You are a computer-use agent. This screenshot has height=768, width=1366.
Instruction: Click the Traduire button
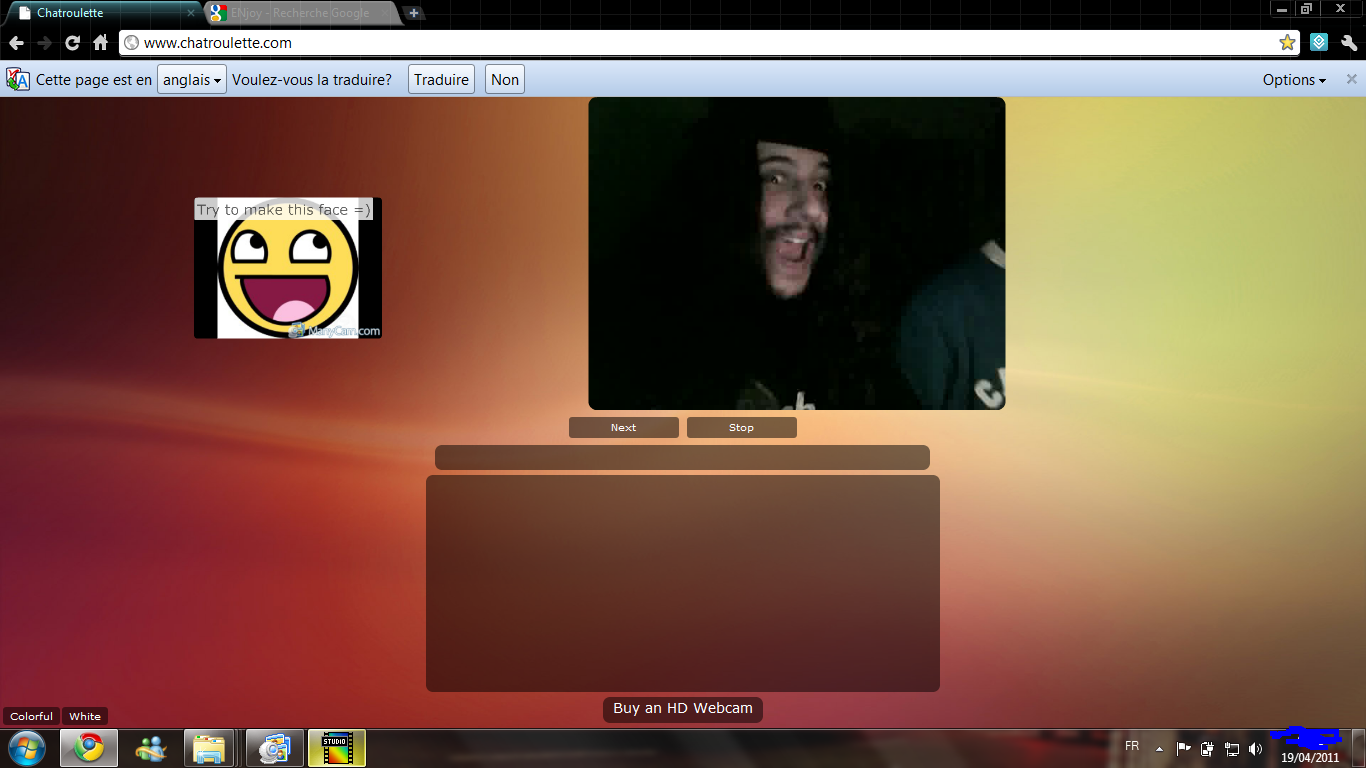point(441,80)
